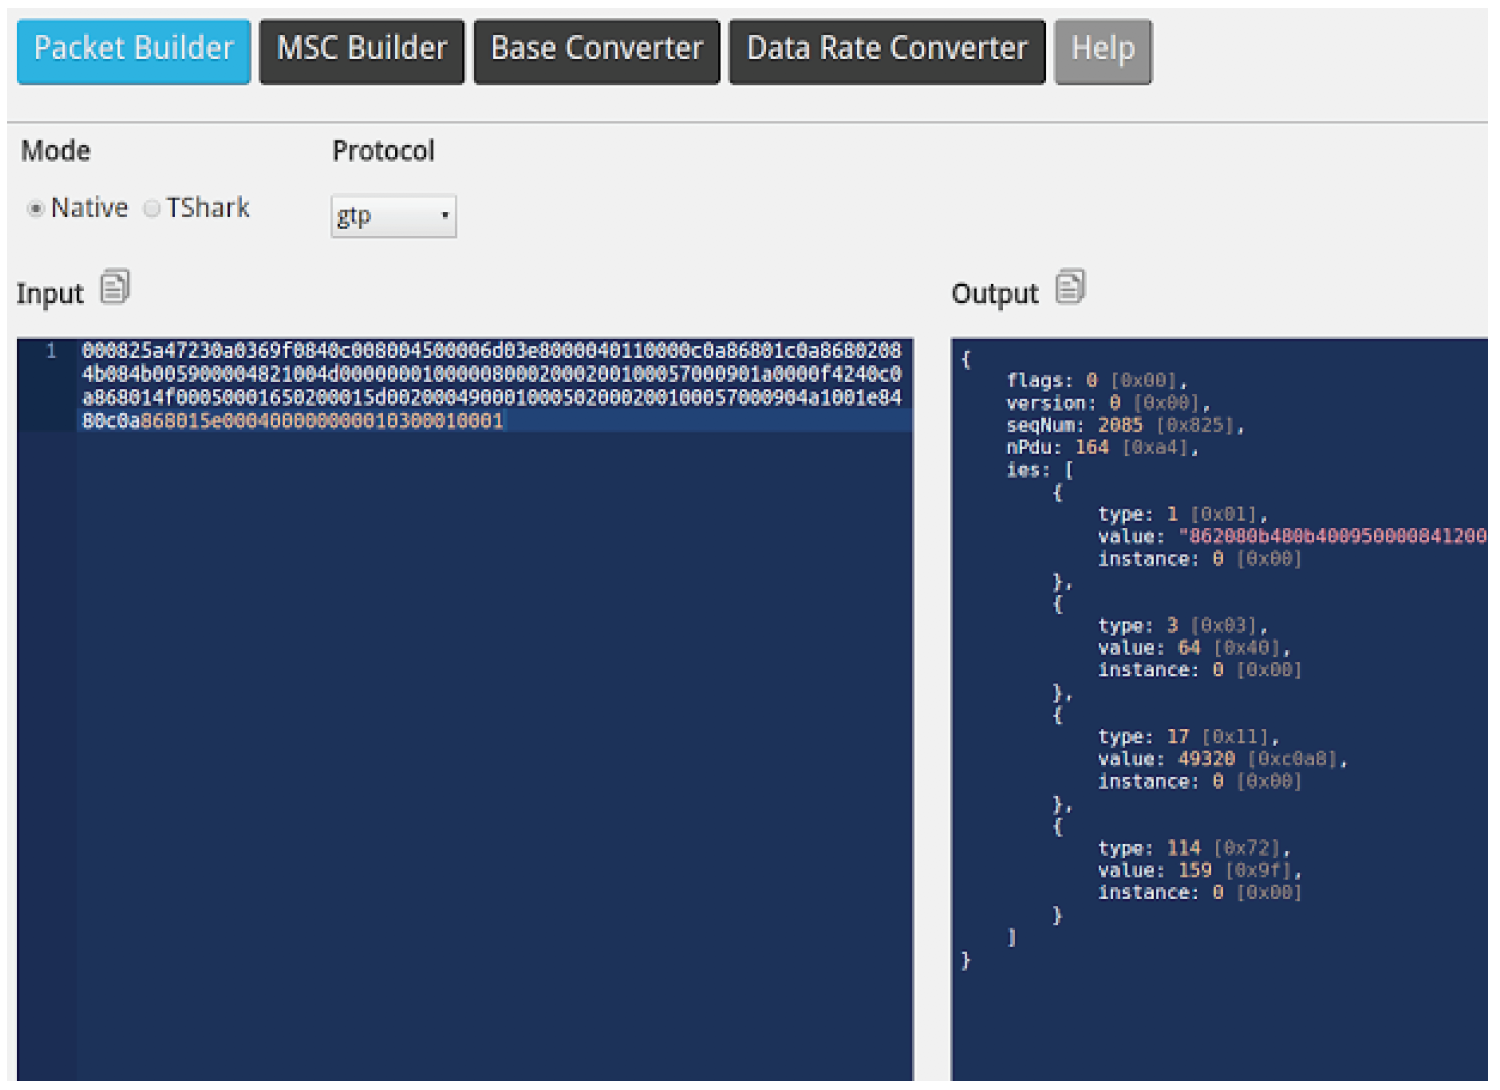
Task: Select the Native mode radio button
Action: (36, 208)
